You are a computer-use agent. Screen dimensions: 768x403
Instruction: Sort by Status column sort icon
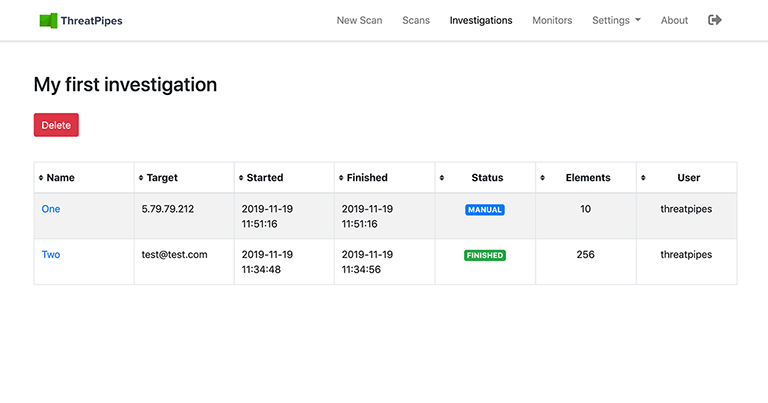441,178
